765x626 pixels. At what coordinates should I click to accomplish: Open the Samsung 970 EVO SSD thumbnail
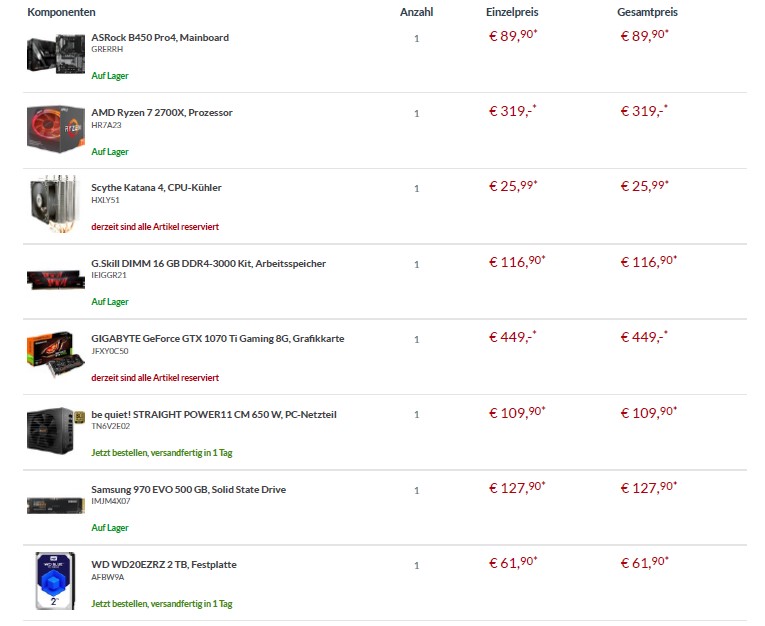click(x=56, y=505)
